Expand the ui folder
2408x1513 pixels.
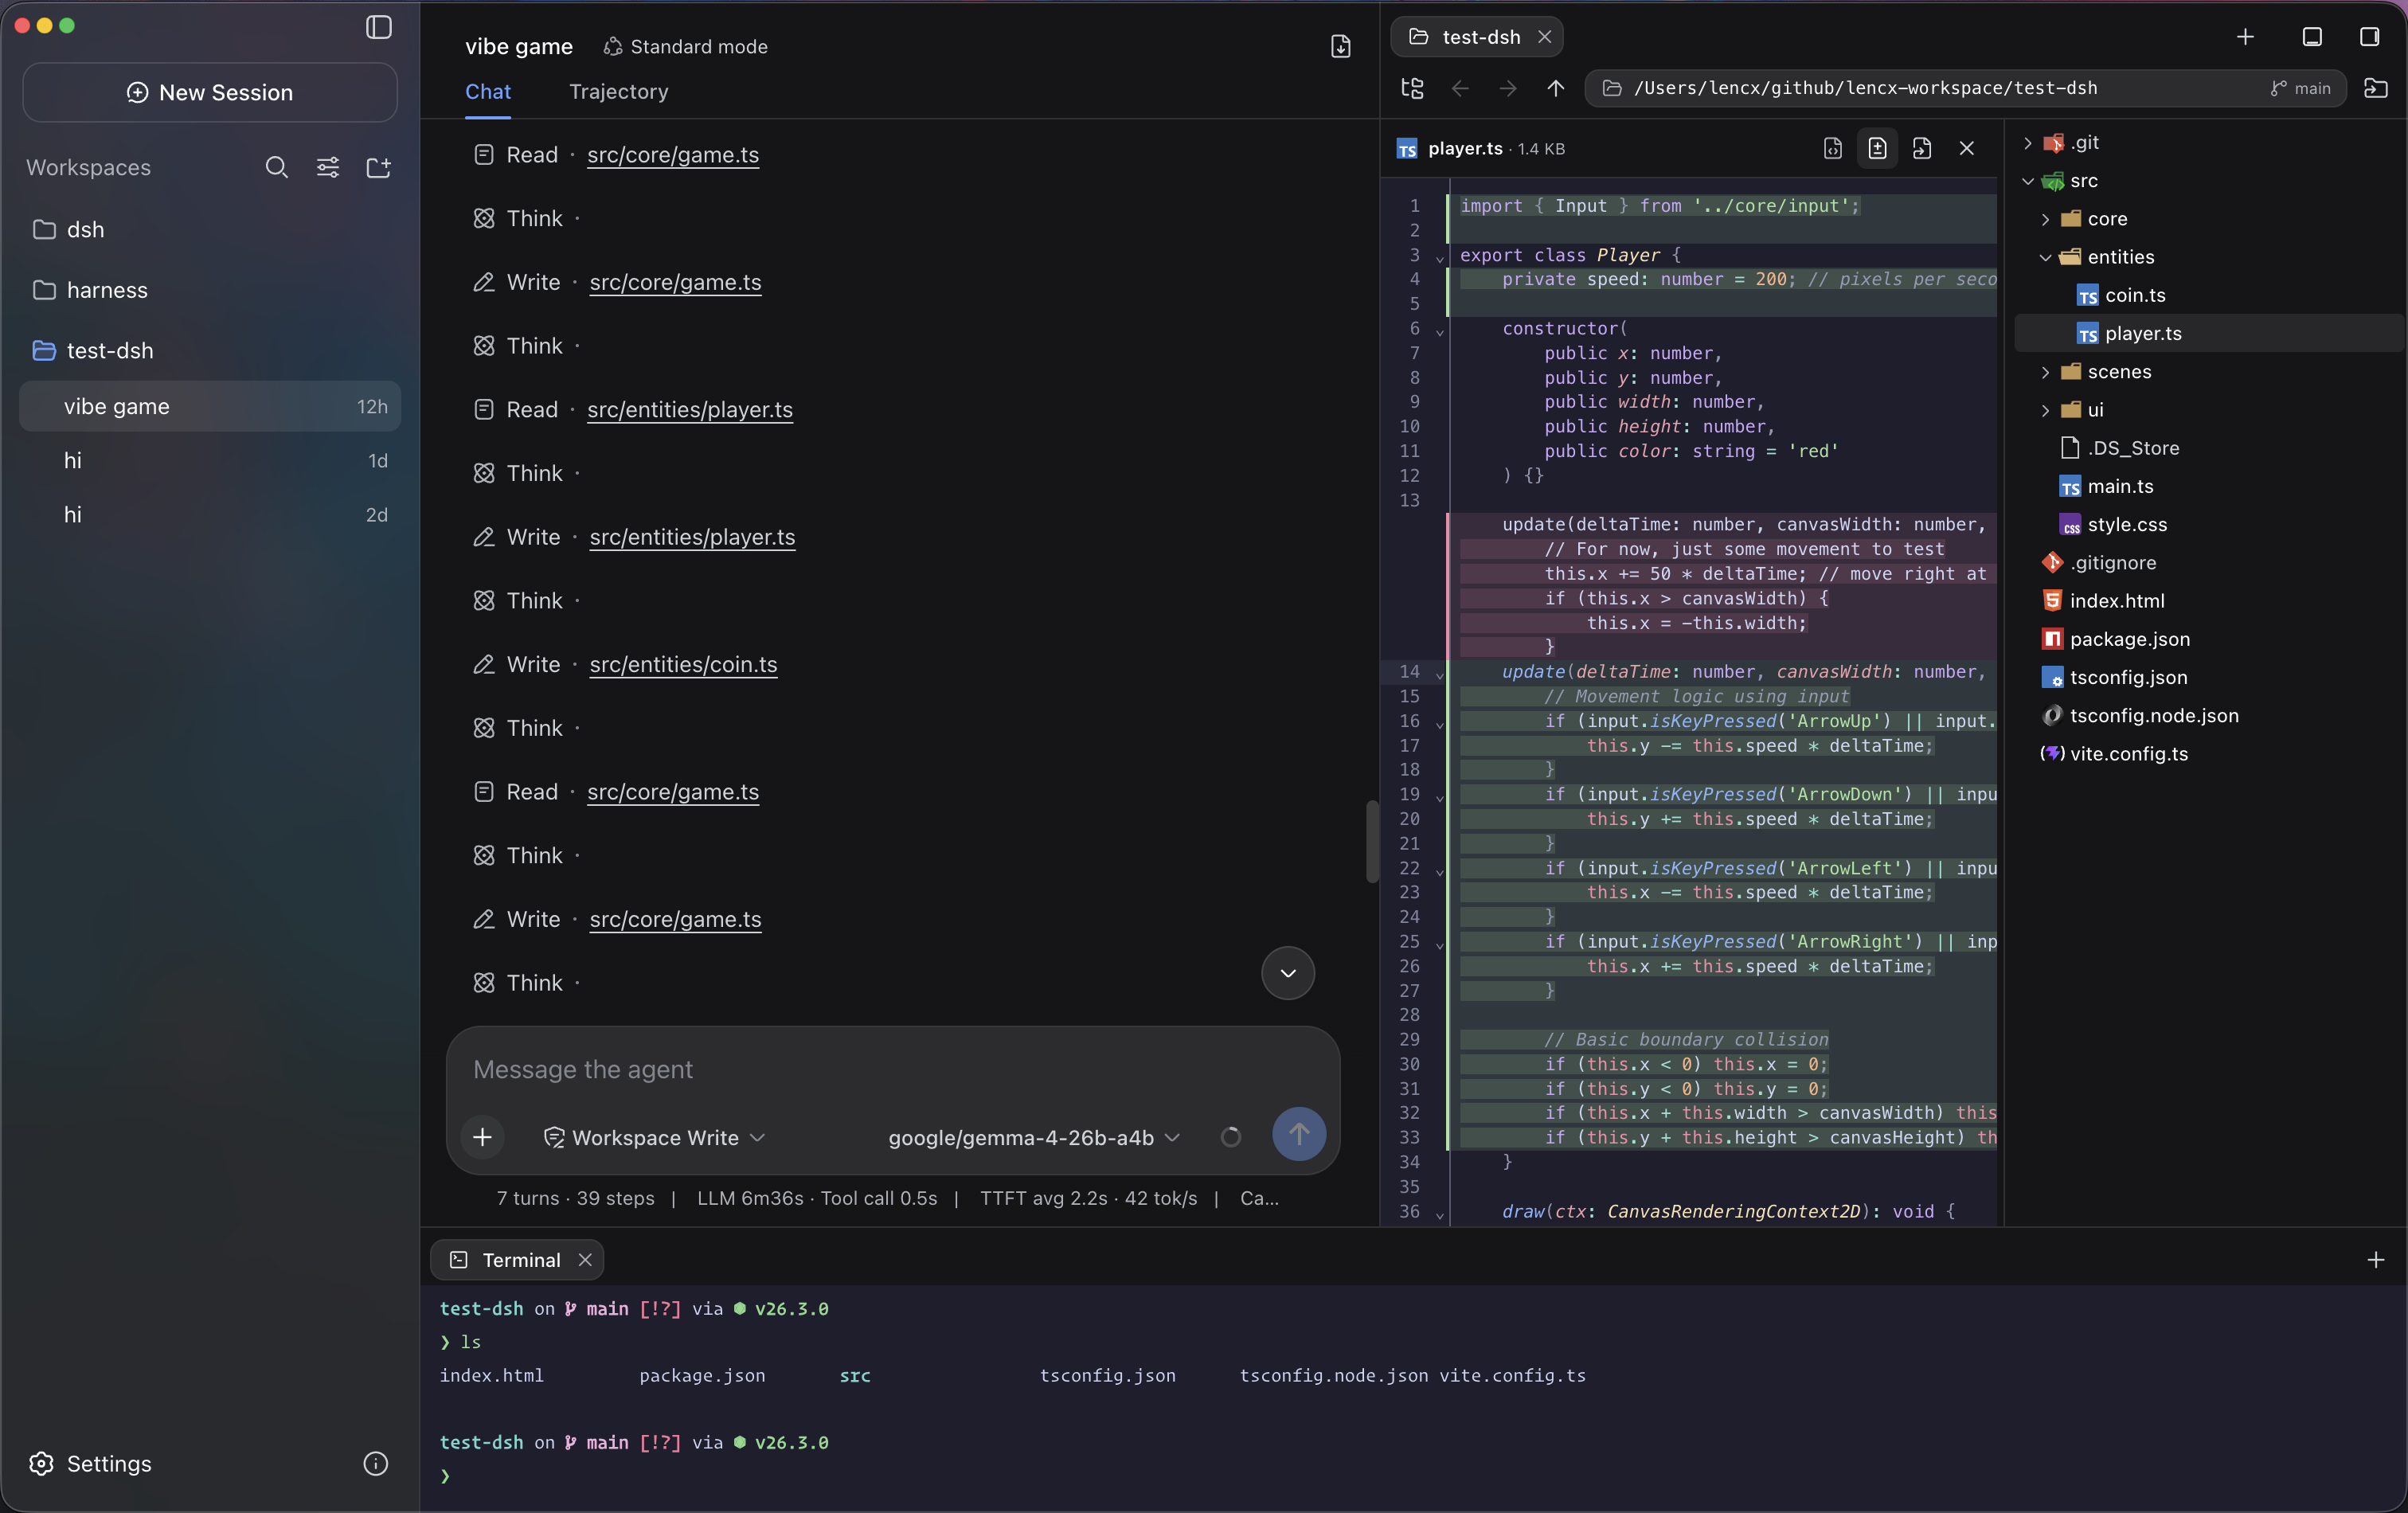2046,410
